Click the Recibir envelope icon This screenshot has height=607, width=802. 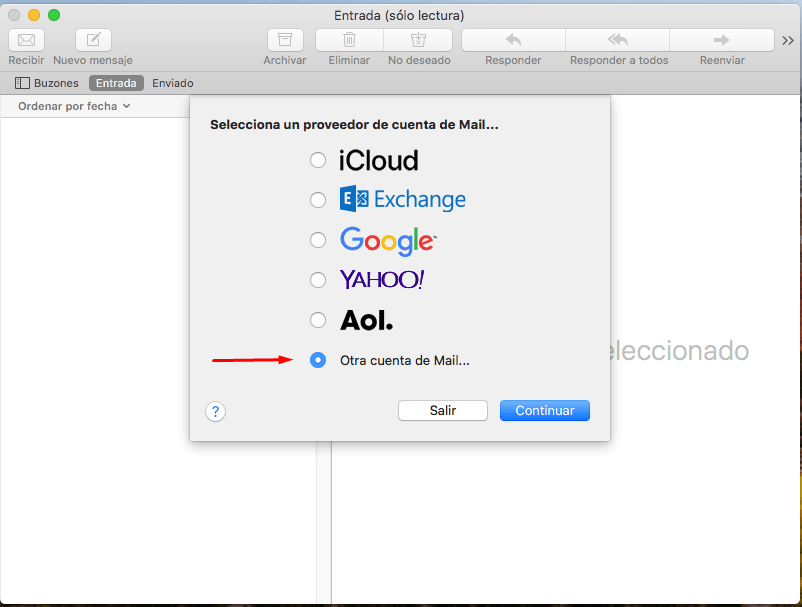[x=27, y=40]
